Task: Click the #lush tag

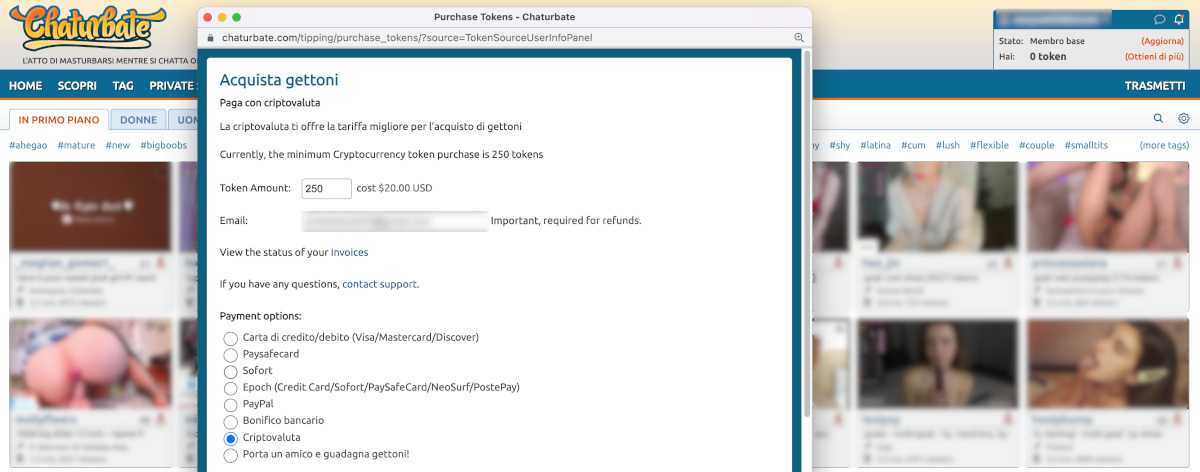Action: [x=947, y=145]
